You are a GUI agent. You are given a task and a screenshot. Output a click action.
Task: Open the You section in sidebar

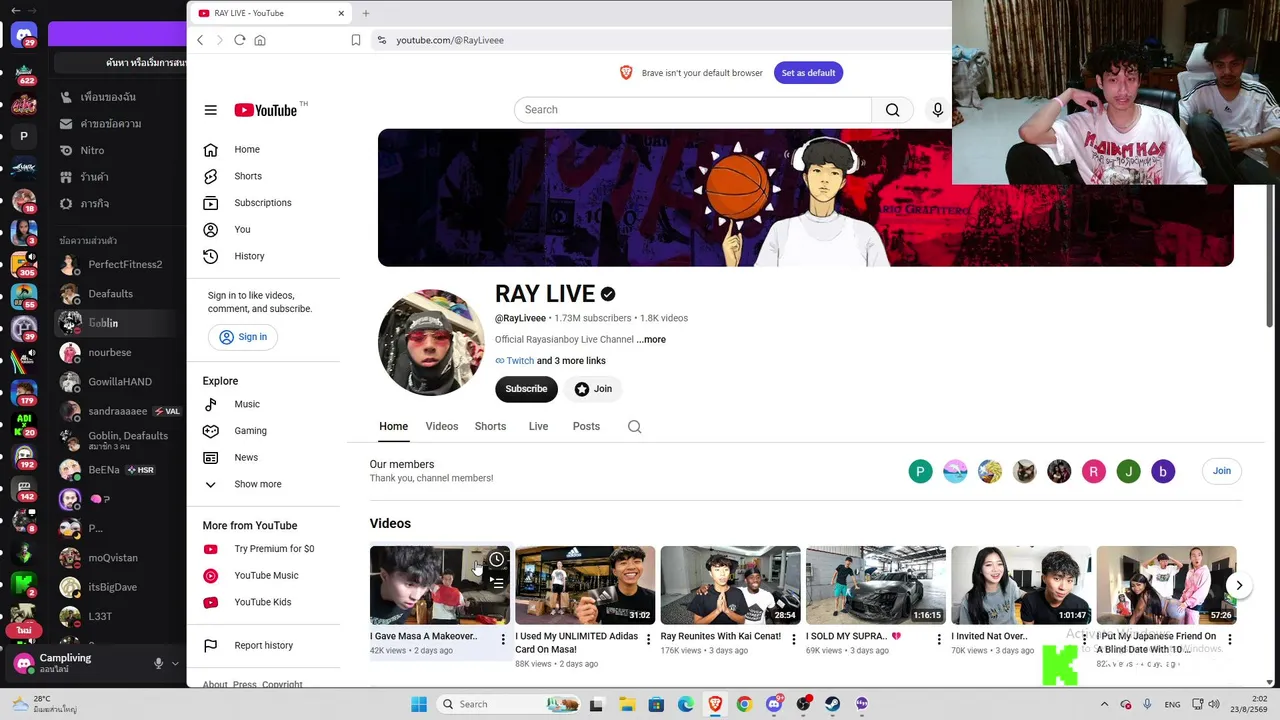point(242,230)
